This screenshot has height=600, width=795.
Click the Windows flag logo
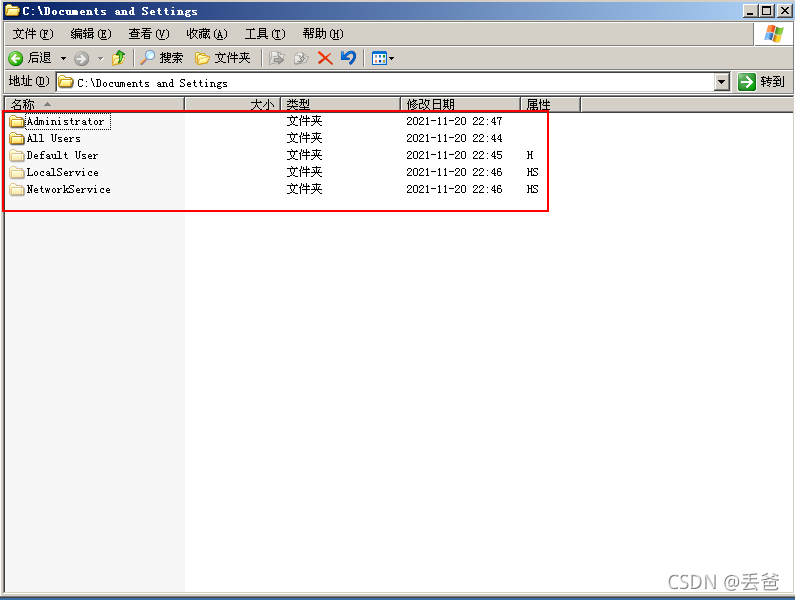[x=774, y=34]
